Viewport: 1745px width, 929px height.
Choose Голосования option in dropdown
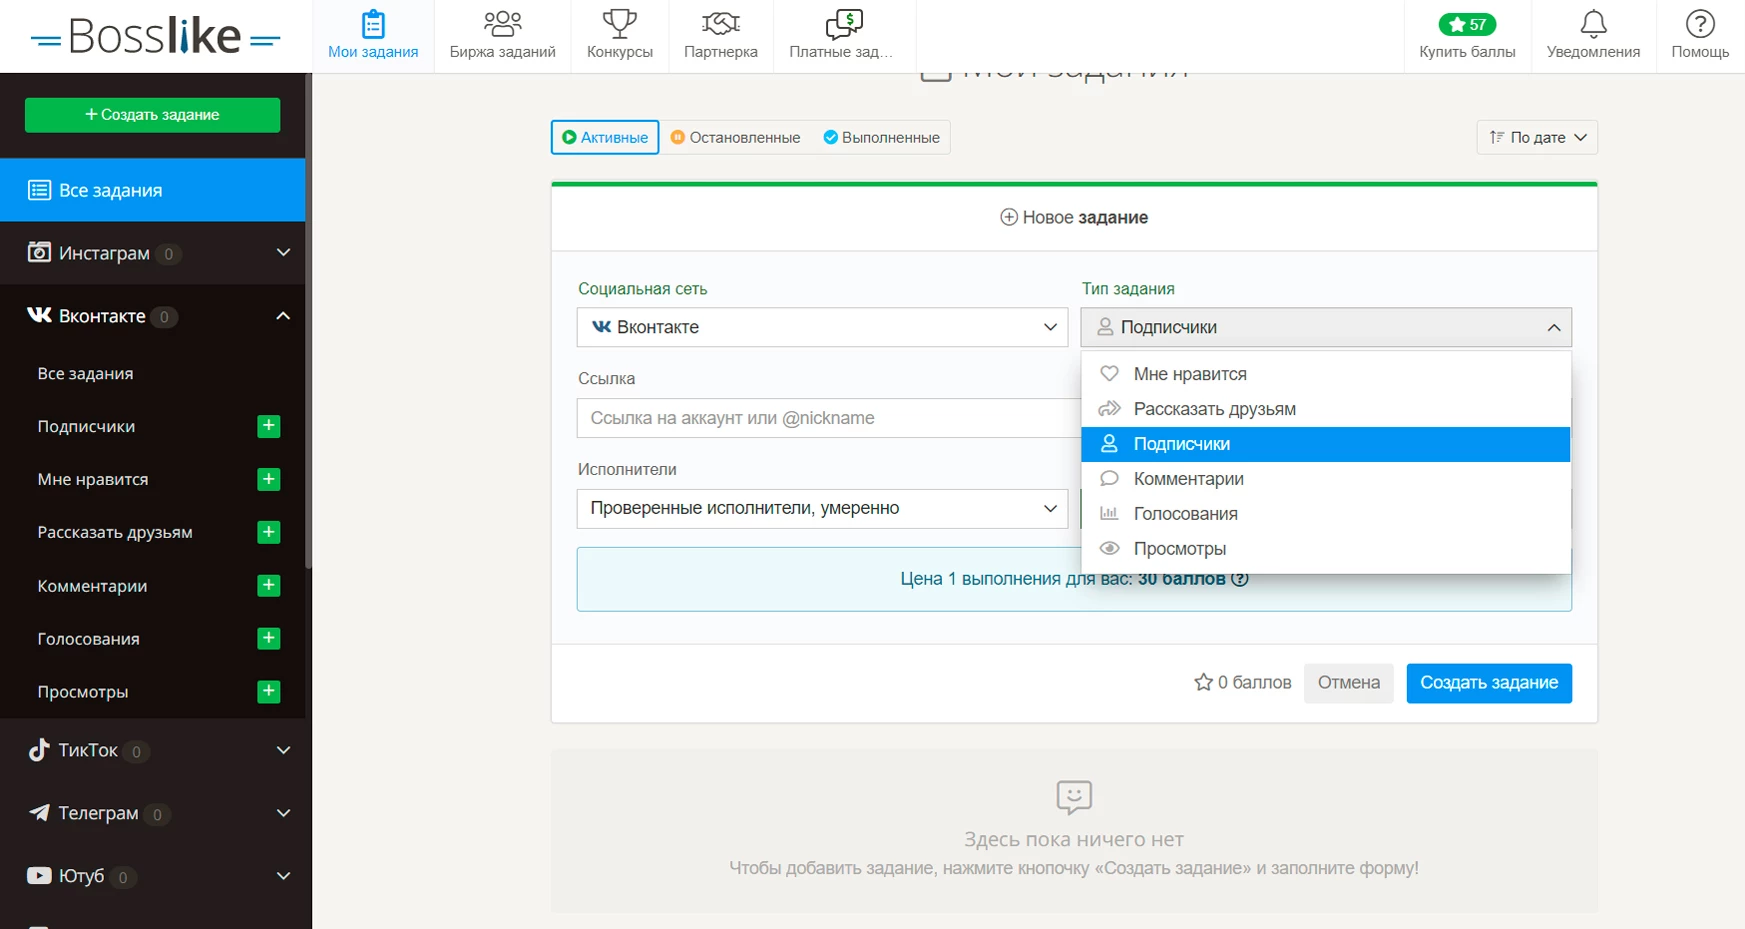pyautogui.click(x=1326, y=514)
